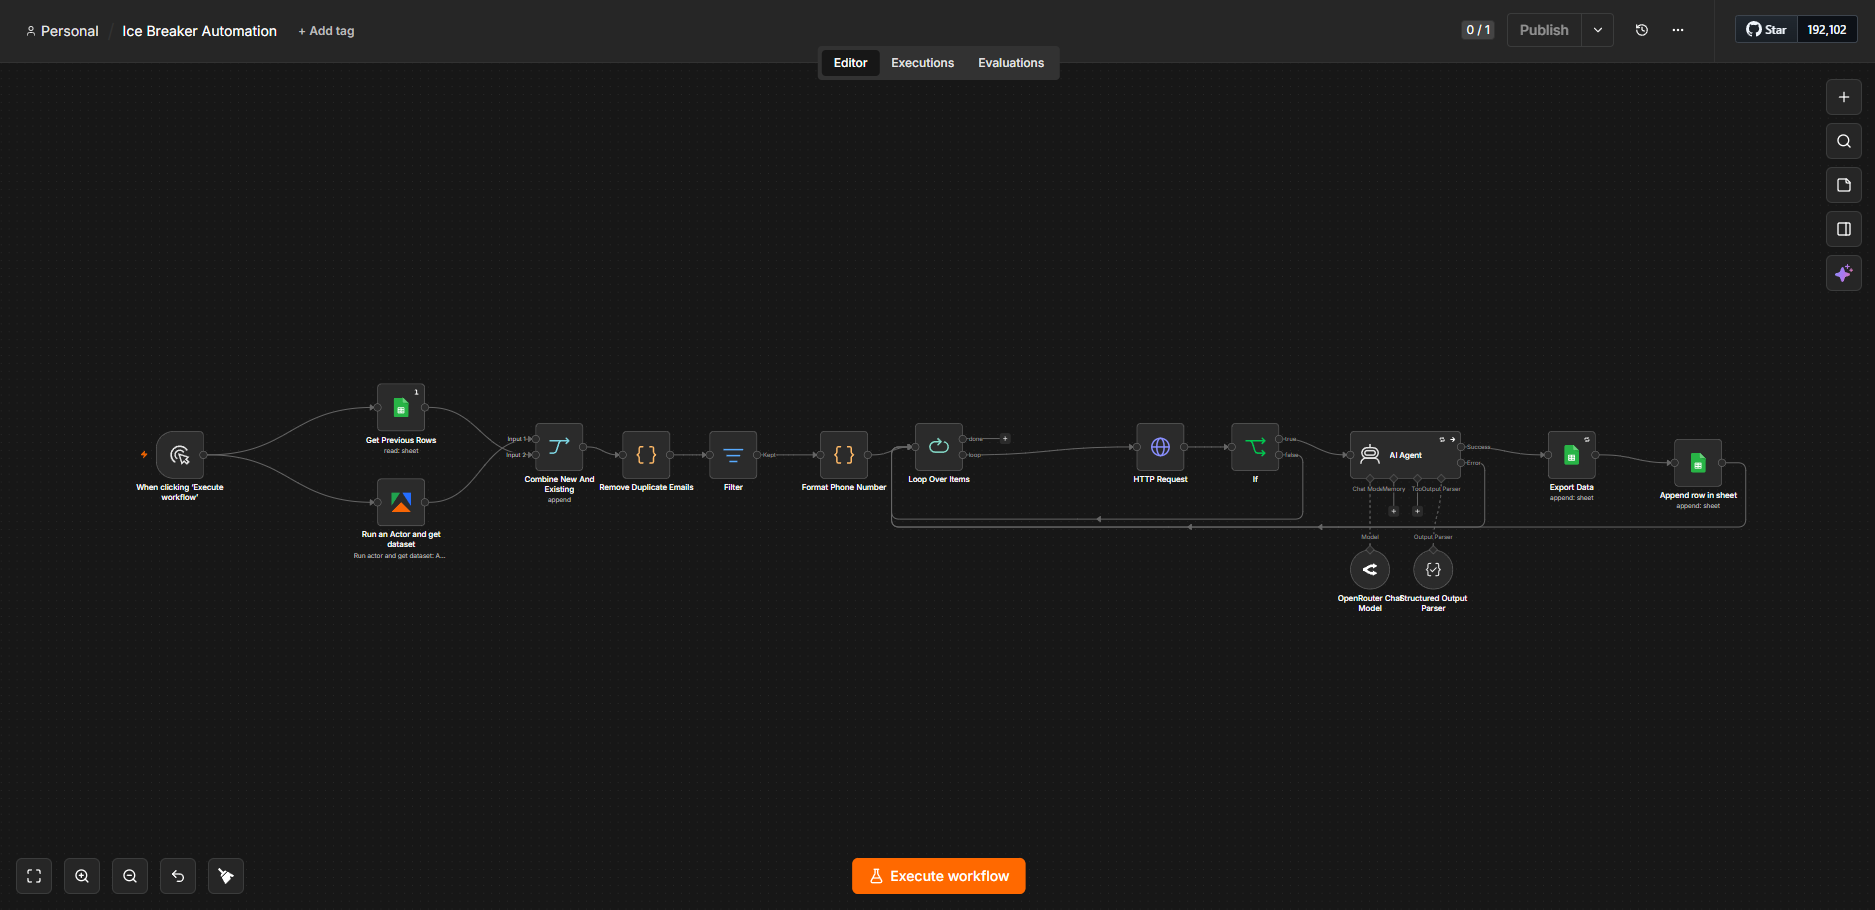Image resolution: width=1875 pixels, height=910 pixels.
Task: Open the AI assistant sparkle button
Action: (x=1844, y=273)
